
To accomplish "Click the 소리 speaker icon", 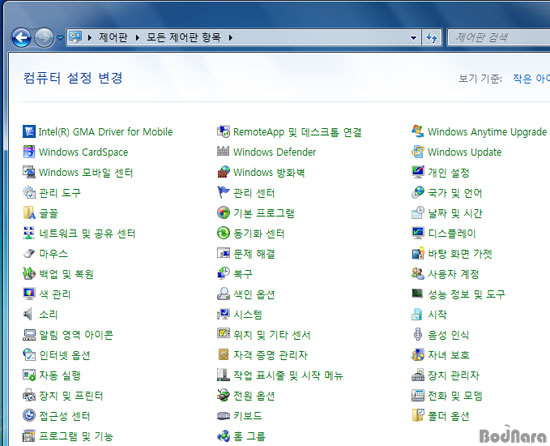I will [29, 314].
